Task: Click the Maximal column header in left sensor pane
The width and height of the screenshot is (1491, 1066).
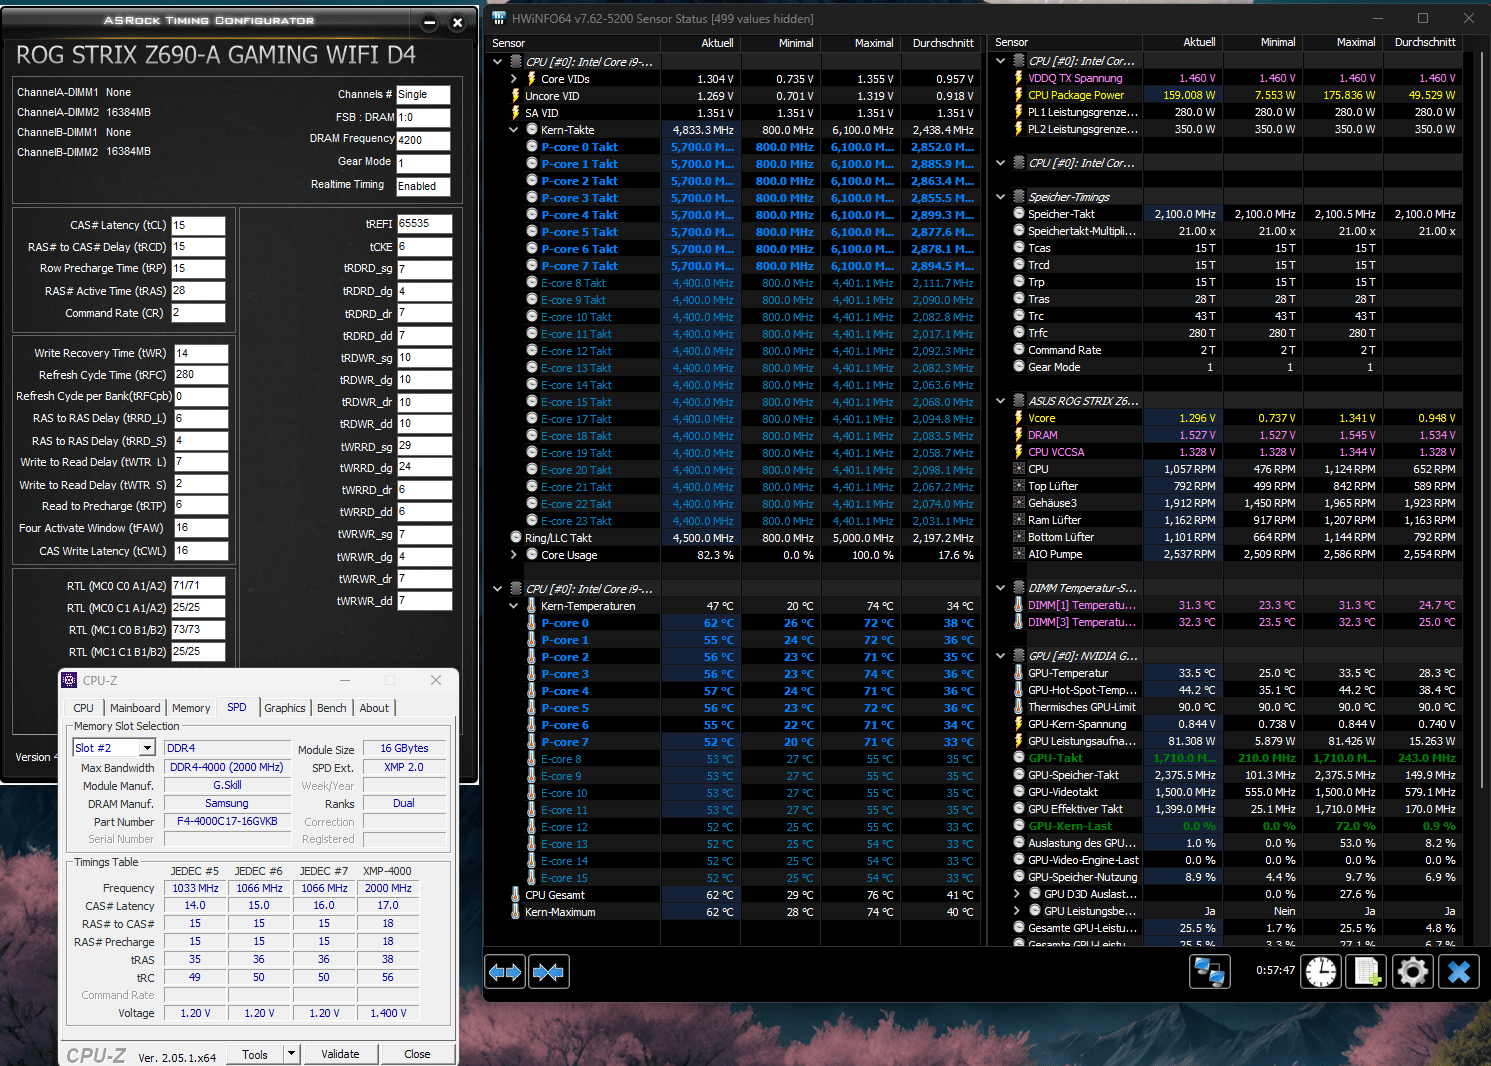Action: 860,43
